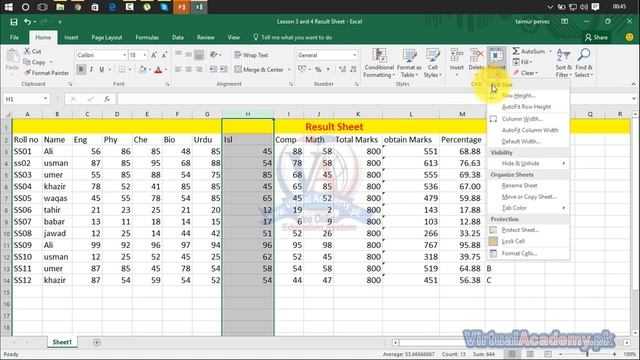The height and width of the screenshot is (360, 640).
Task: Add a new sheet with plus icon
Action: click(97, 342)
